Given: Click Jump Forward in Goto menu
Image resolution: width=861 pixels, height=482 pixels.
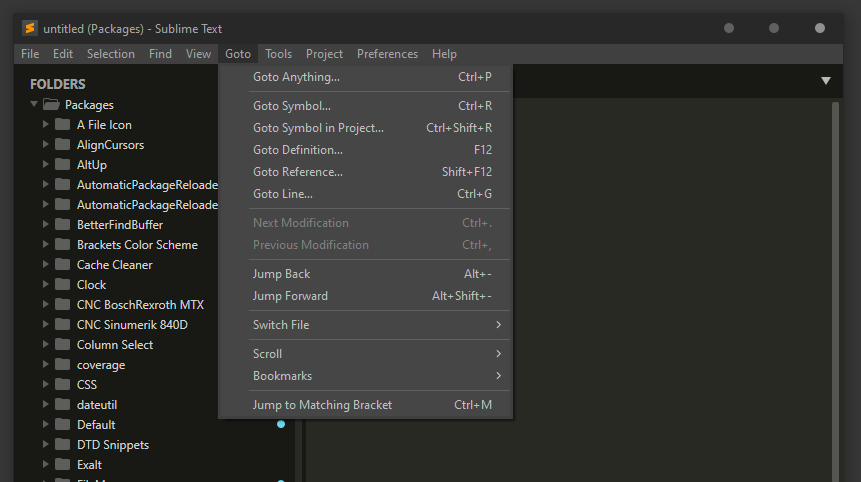Looking at the screenshot, I should [365, 295].
